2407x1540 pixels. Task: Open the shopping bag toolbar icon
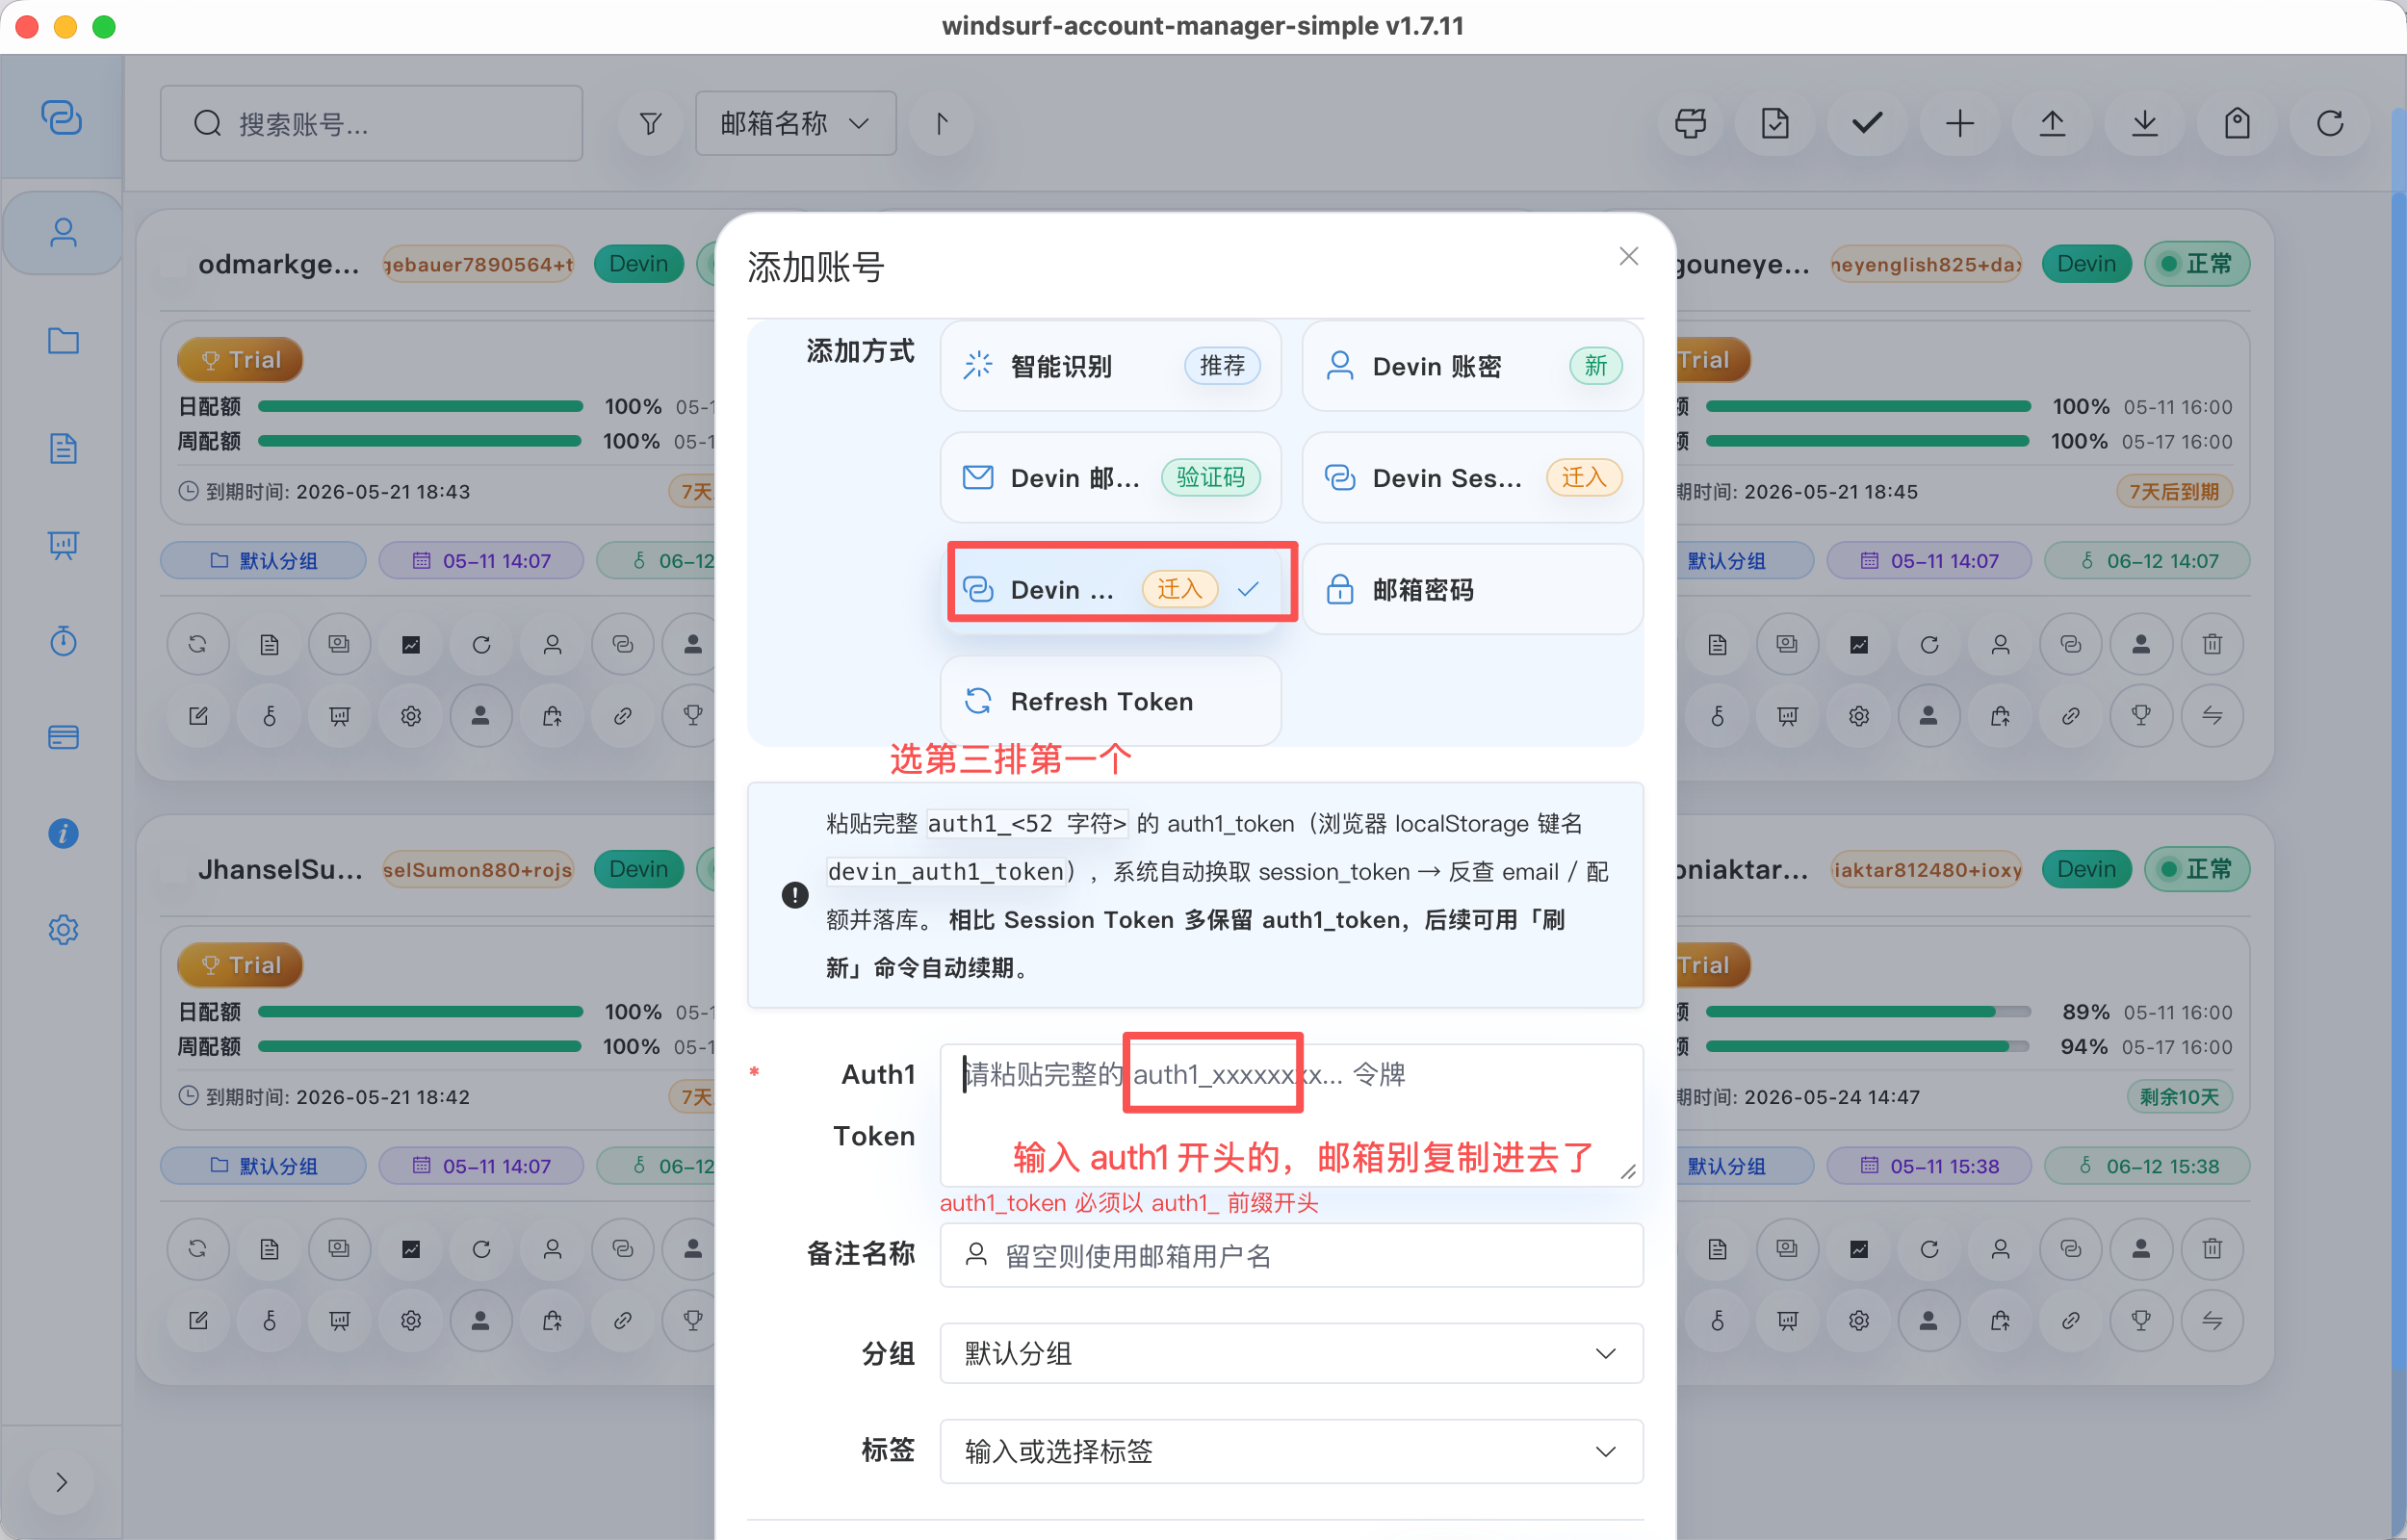(2237, 123)
